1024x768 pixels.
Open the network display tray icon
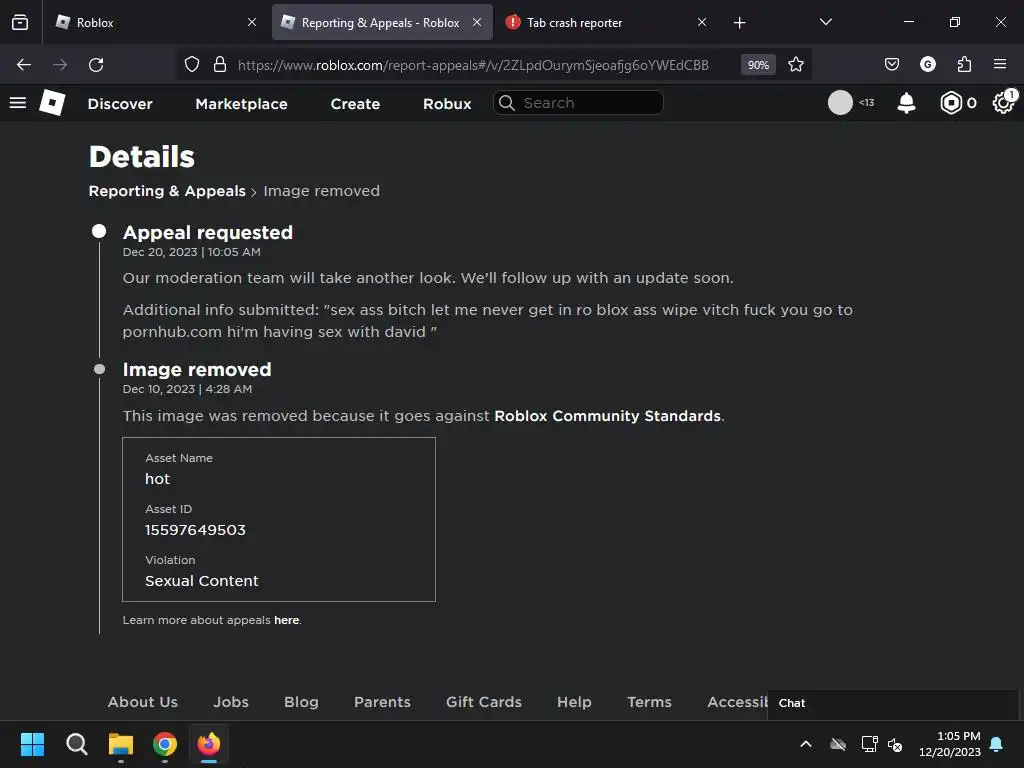click(869, 744)
